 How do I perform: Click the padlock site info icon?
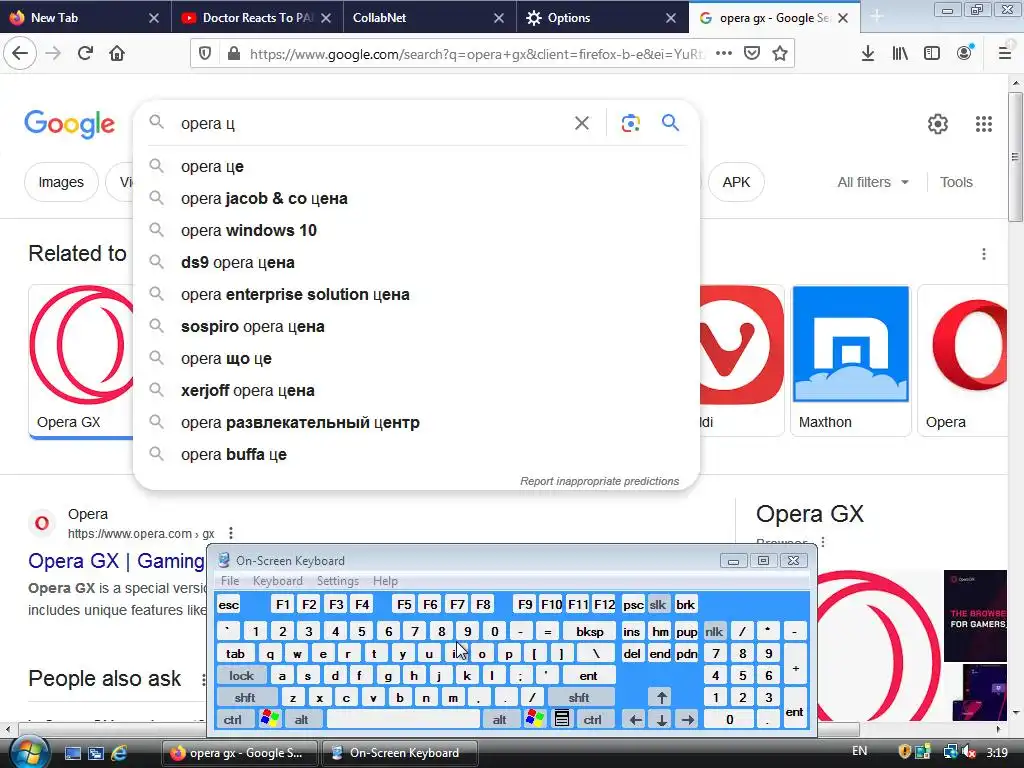(x=234, y=54)
